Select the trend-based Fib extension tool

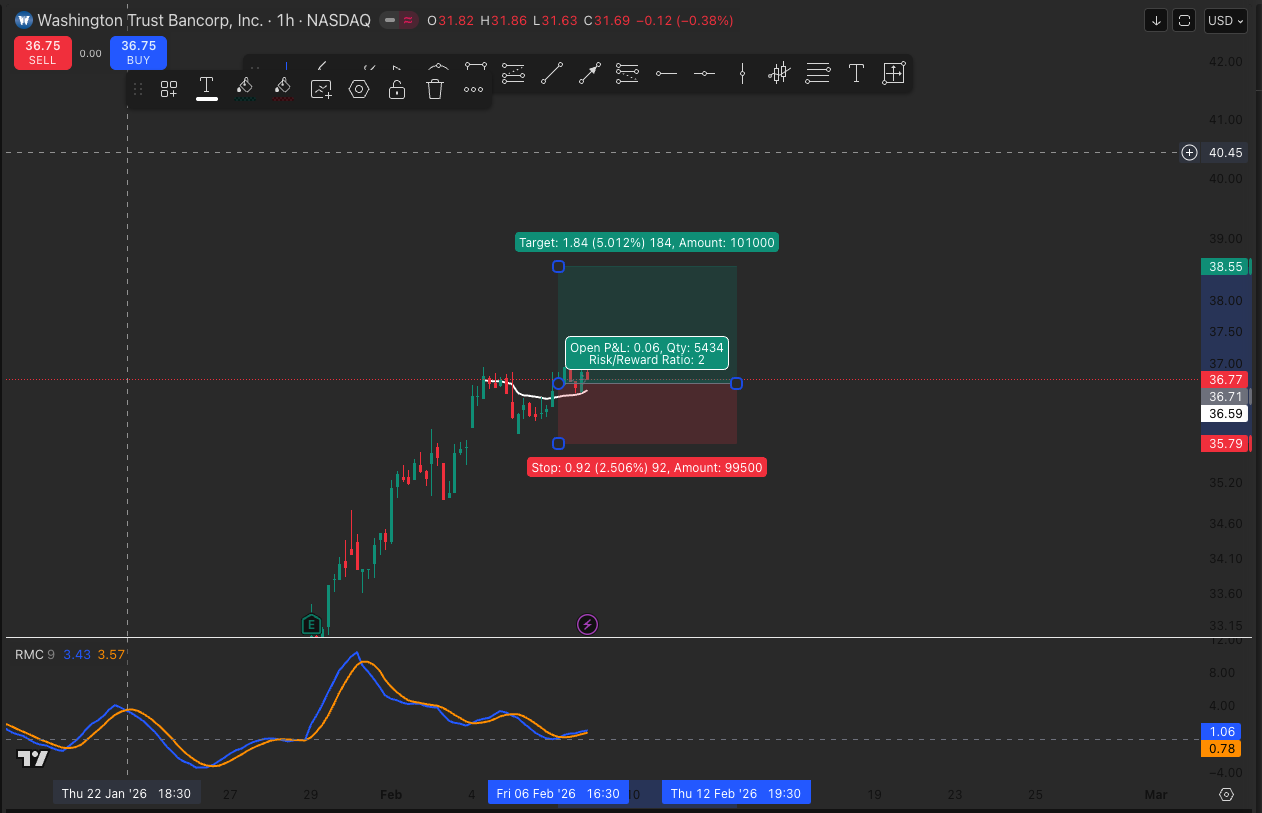pos(627,72)
